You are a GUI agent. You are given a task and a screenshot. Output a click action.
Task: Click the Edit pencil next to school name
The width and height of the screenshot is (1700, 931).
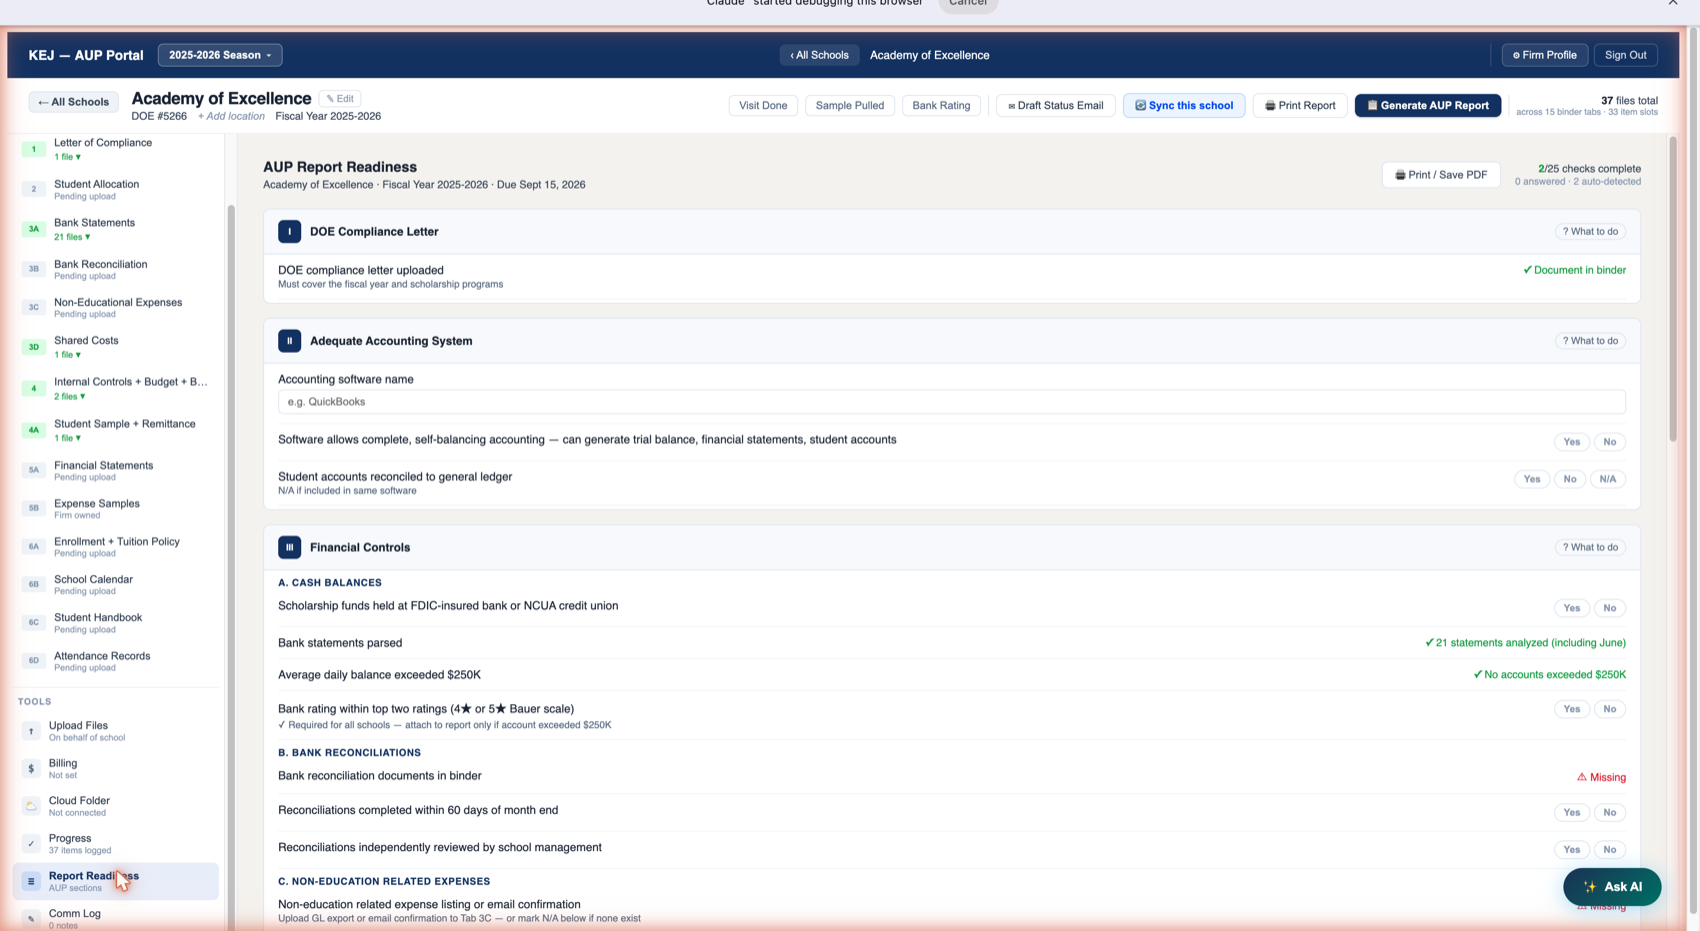[340, 99]
